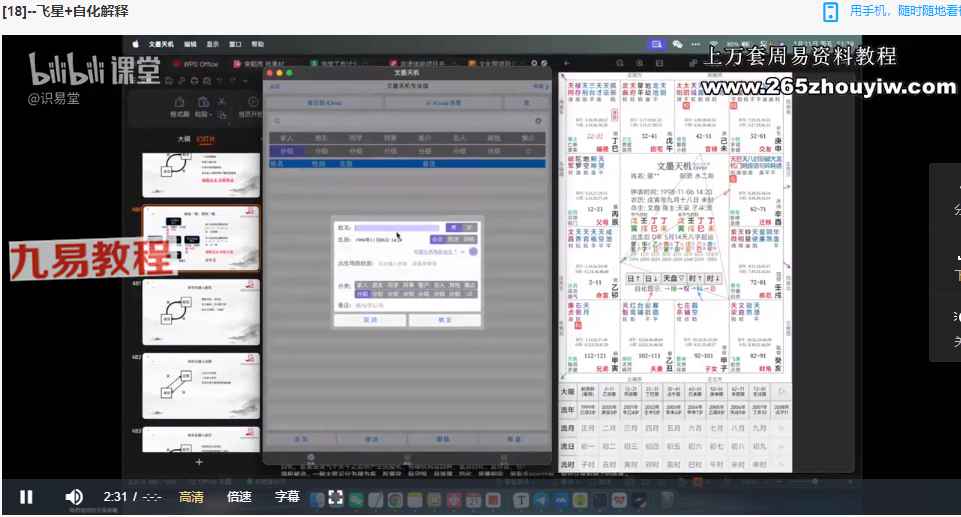Screen dimensions: 961x517
Task: Open the 高清 video quality menu
Action: point(191,496)
